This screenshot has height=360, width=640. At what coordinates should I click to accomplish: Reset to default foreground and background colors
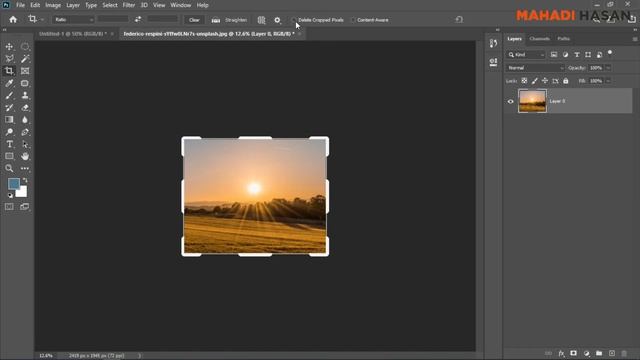[x=10, y=196]
